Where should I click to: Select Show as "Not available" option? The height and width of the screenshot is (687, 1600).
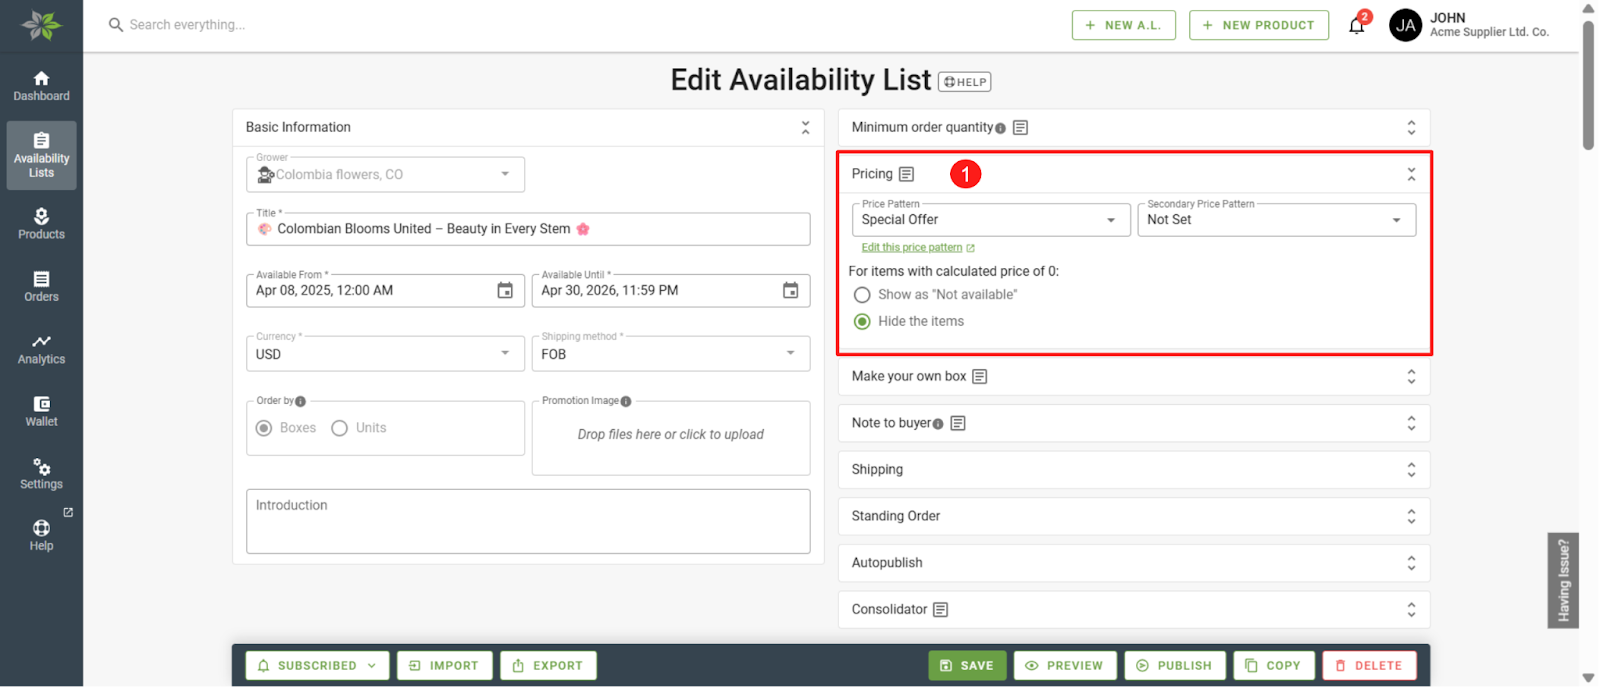point(862,295)
